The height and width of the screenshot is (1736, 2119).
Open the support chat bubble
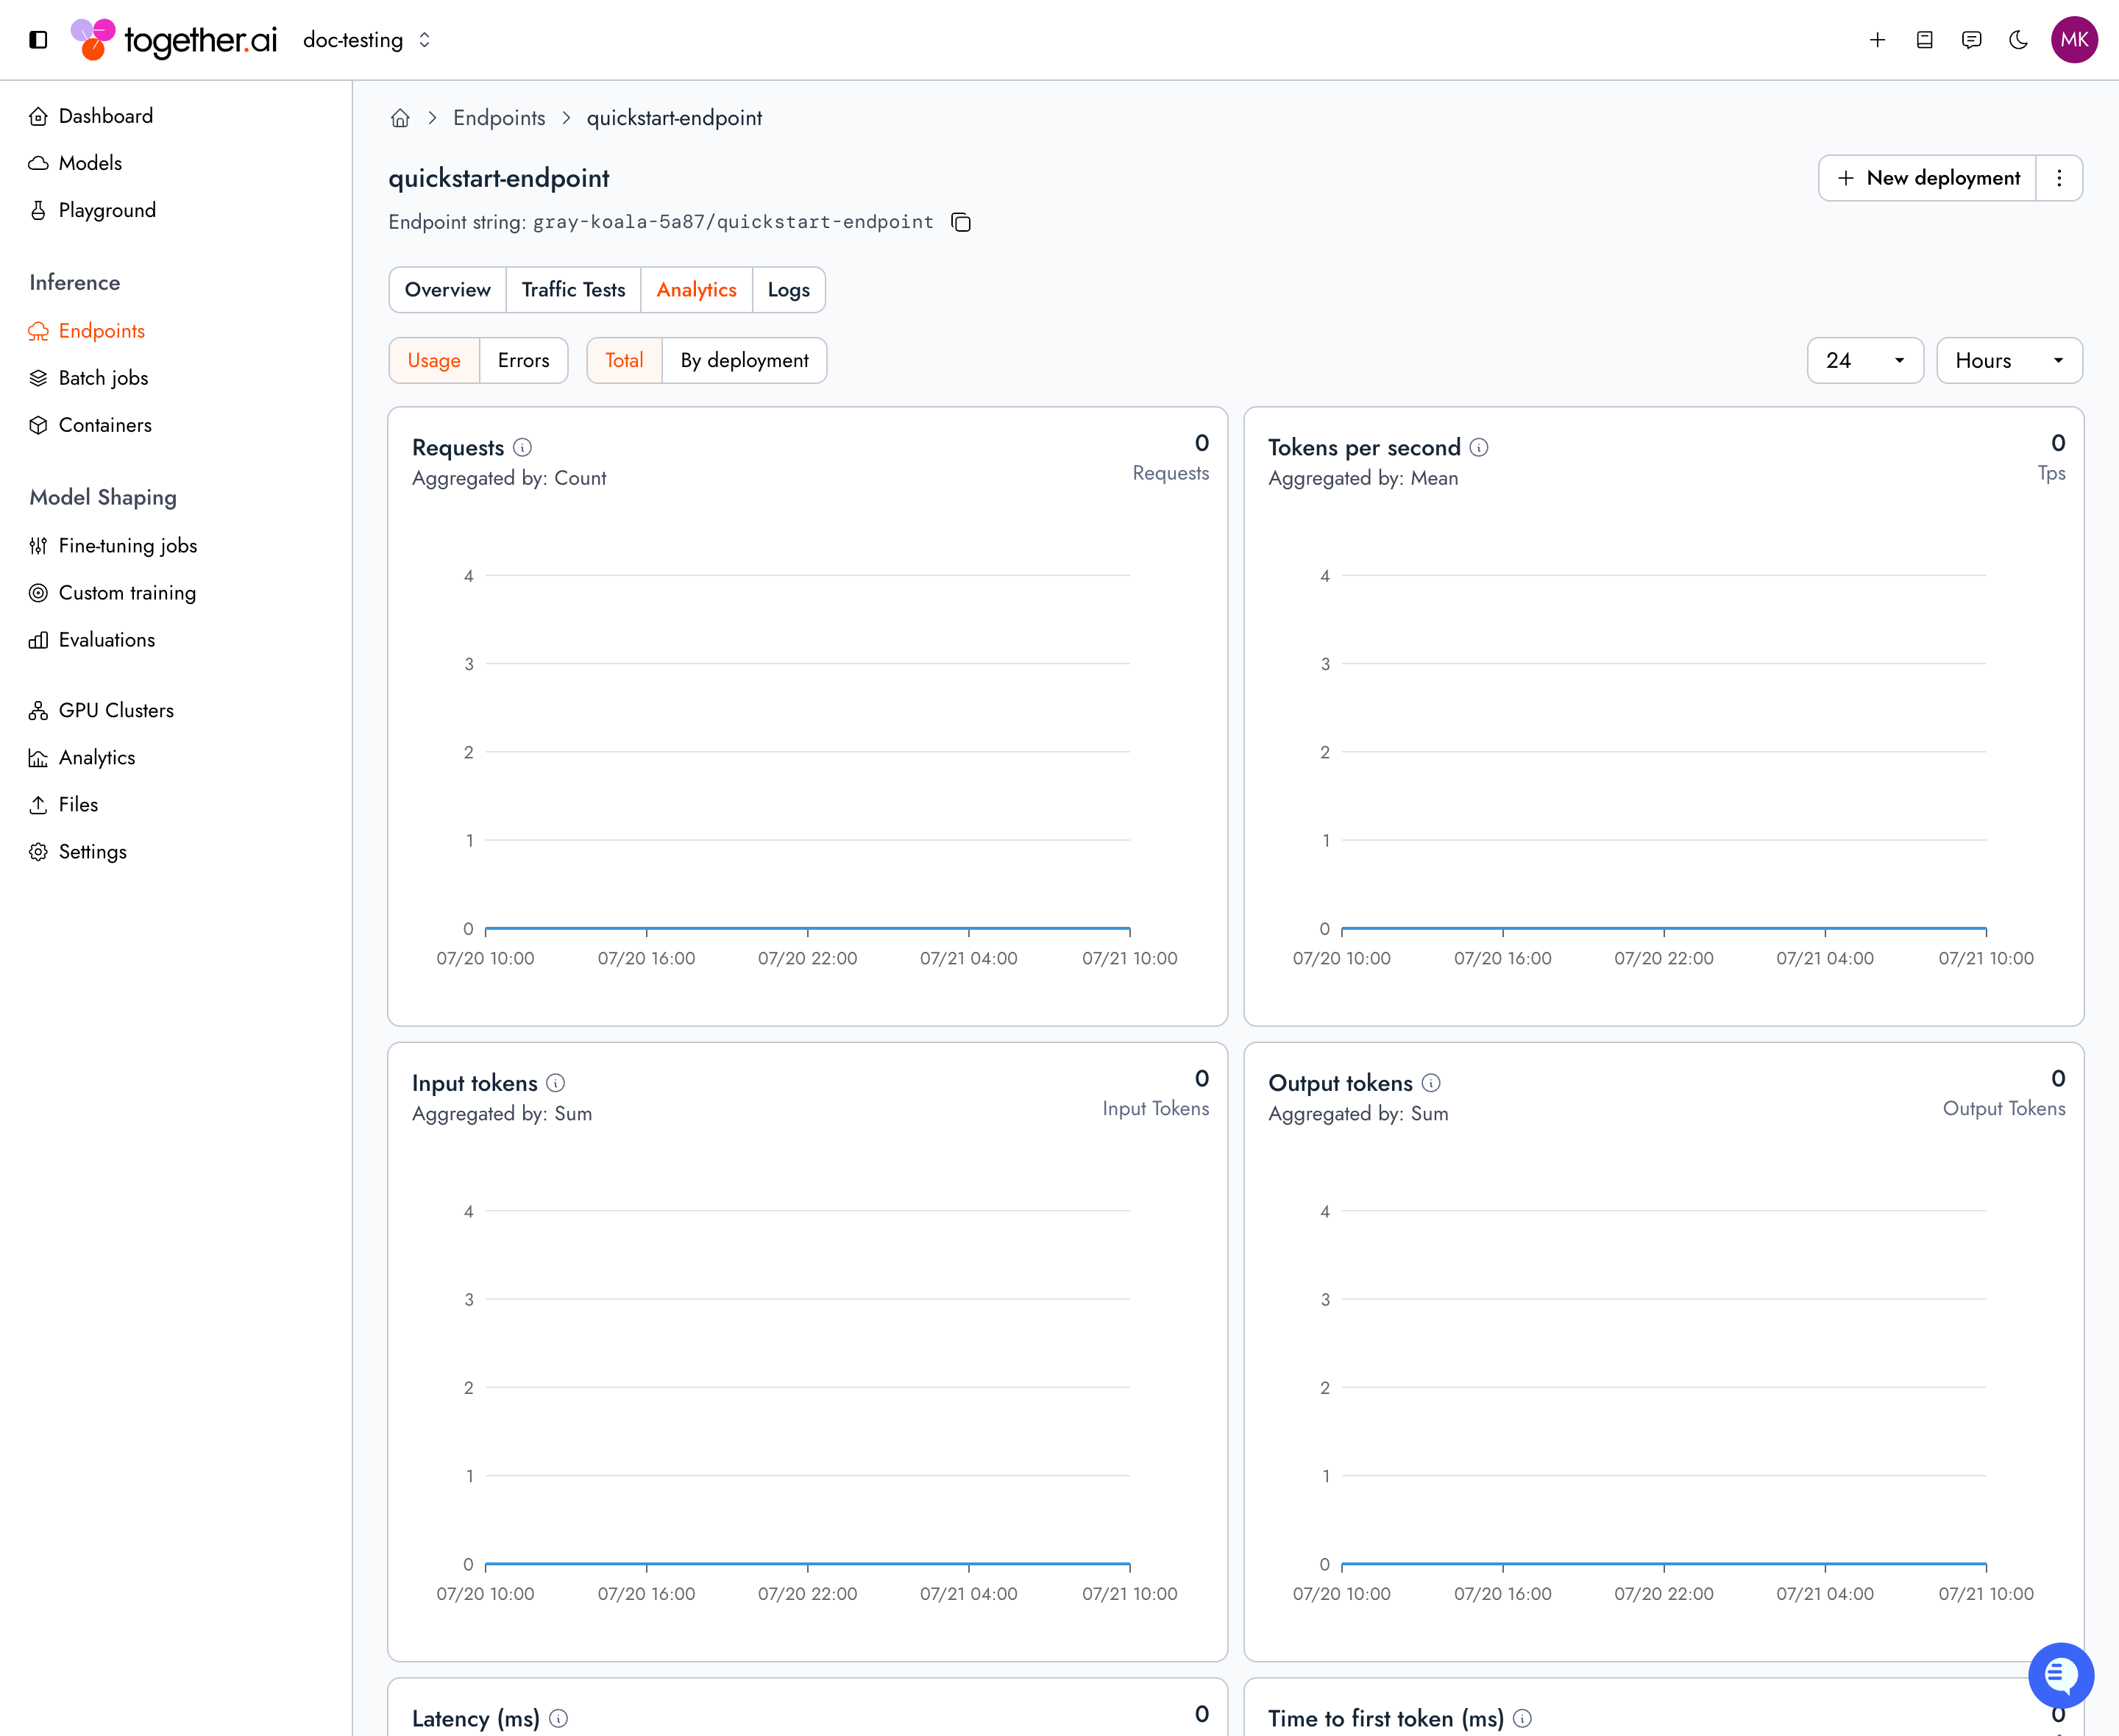click(x=2061, y=1675)
